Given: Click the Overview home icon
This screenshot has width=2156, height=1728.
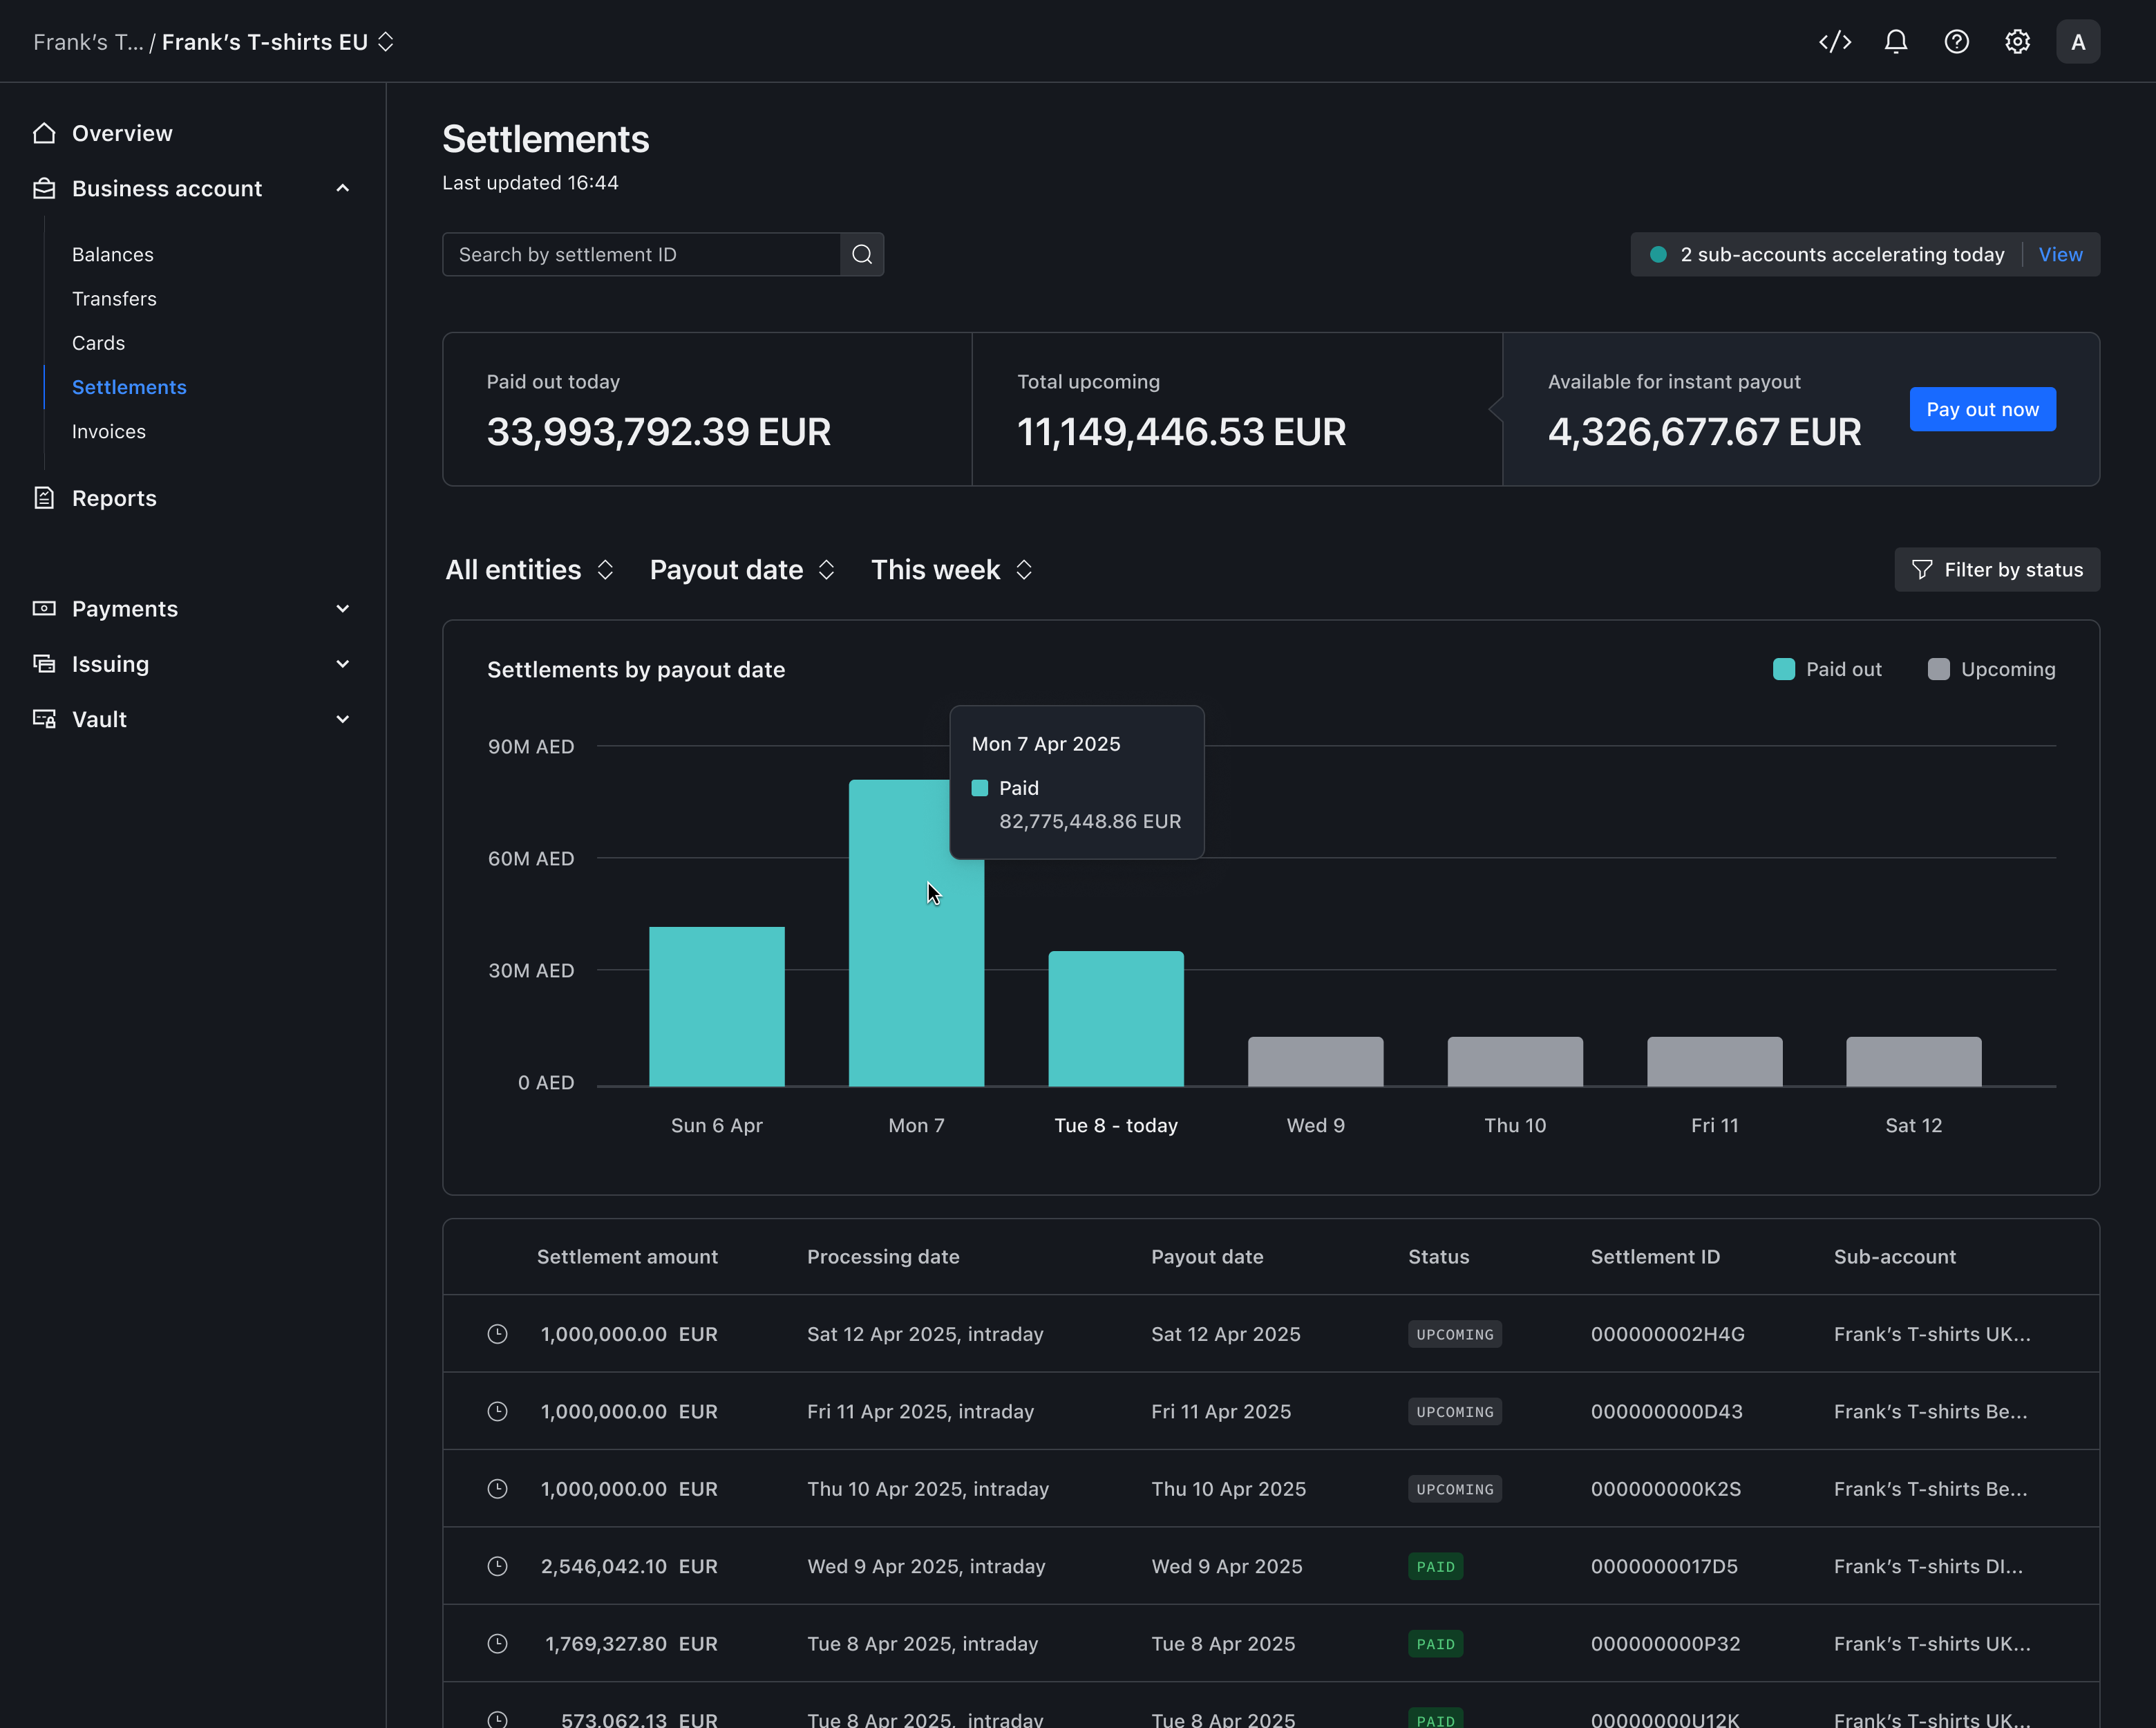Looking at the screenshot, I should coord(44,133).
